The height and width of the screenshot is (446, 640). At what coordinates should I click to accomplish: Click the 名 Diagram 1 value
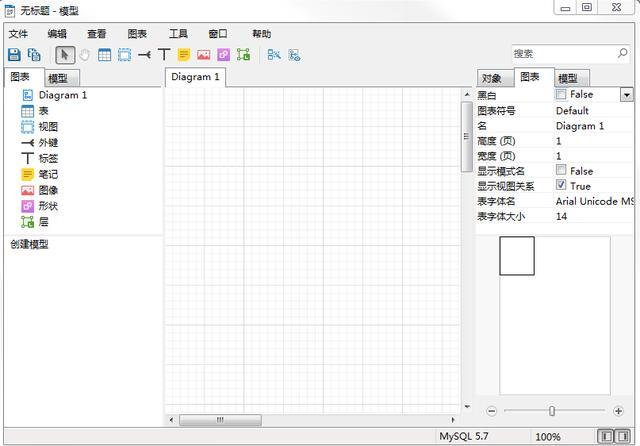pos(580,126)
